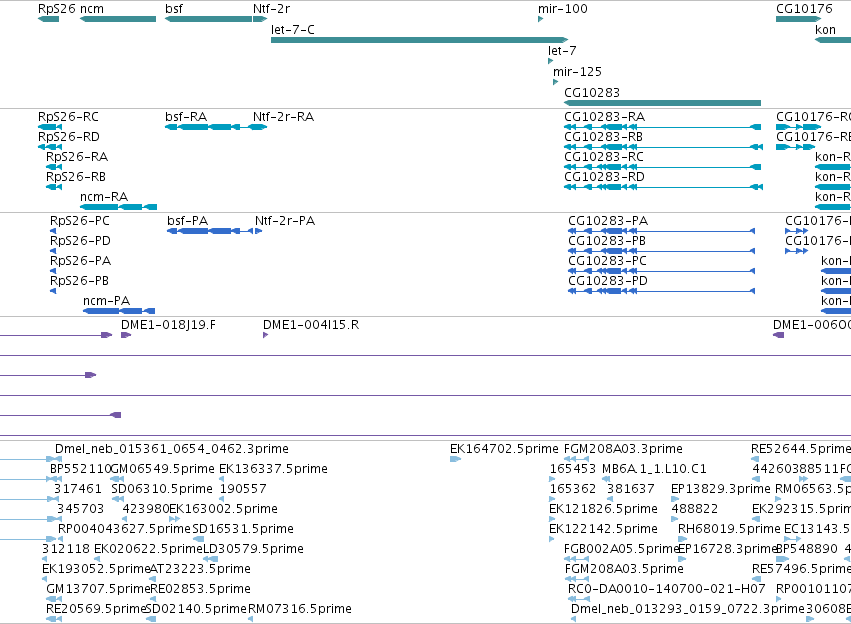Viewport: 851px width, 624px height.
Task: Click the SD16531.5prime EST label
Action: 243,529
